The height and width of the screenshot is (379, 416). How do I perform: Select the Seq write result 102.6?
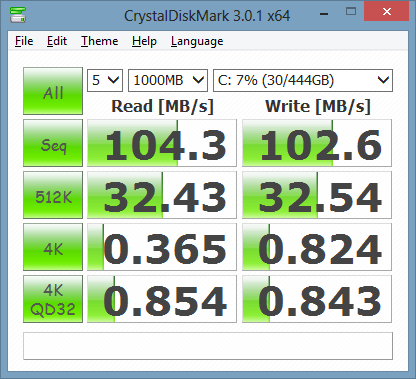tap(317, 143)
